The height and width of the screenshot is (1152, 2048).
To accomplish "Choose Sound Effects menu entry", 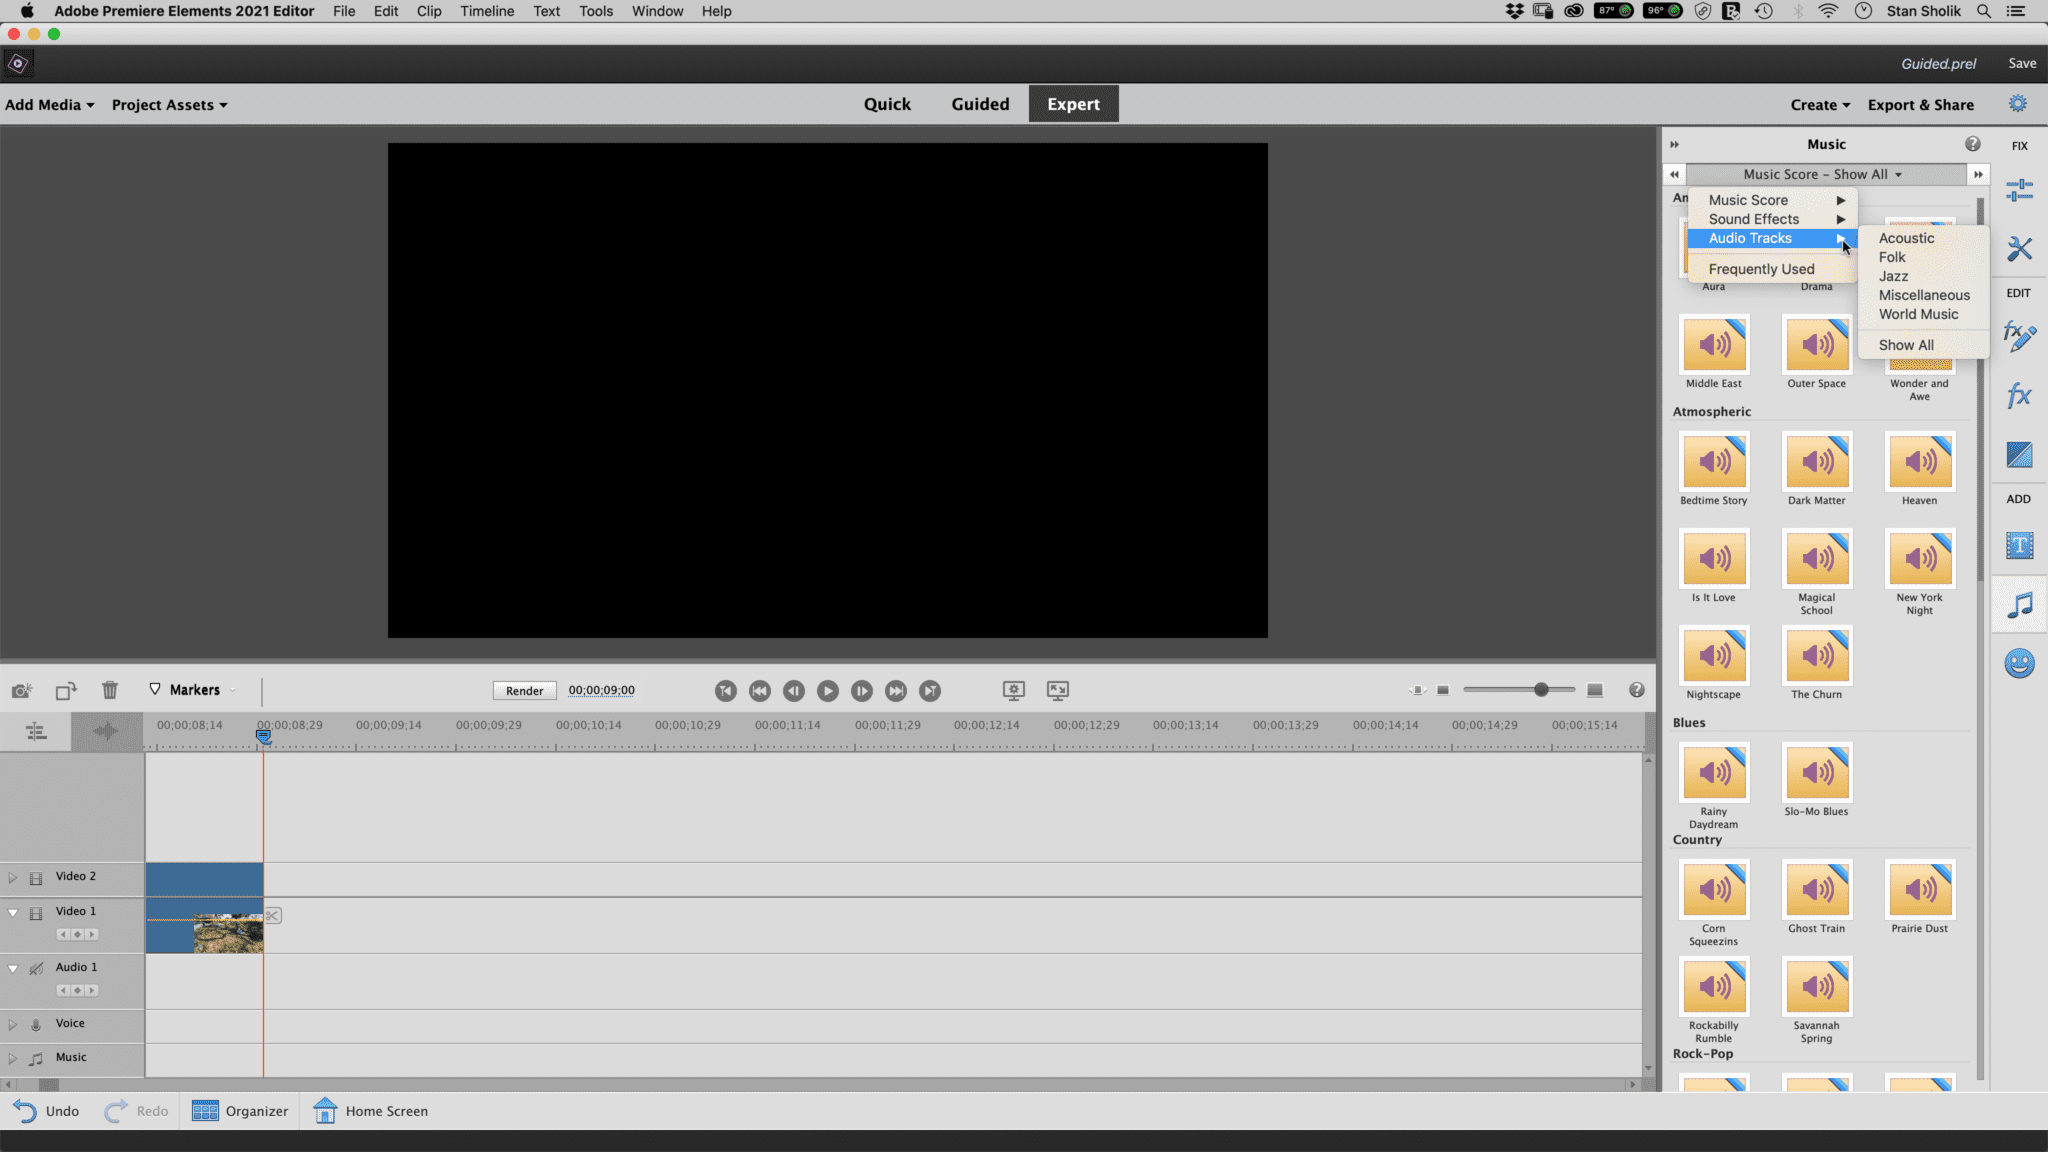I will [x=1772, y=219].
